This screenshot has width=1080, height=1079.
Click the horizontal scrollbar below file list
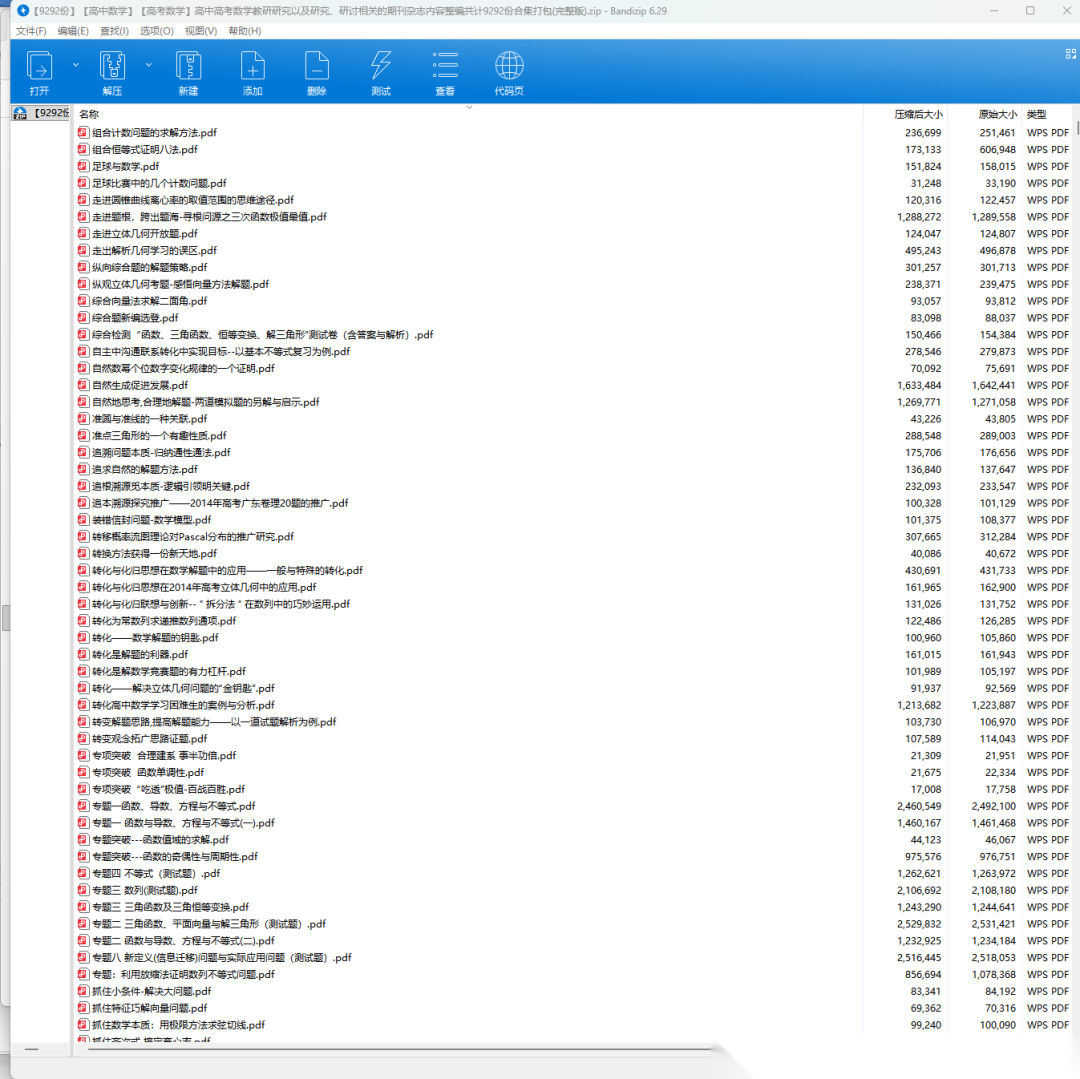pos(400,1049)
